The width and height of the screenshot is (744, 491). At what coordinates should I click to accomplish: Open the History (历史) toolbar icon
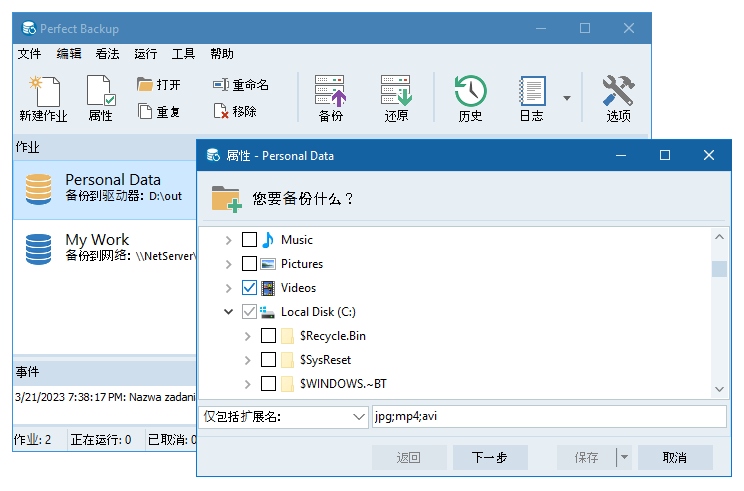[470, 98]
